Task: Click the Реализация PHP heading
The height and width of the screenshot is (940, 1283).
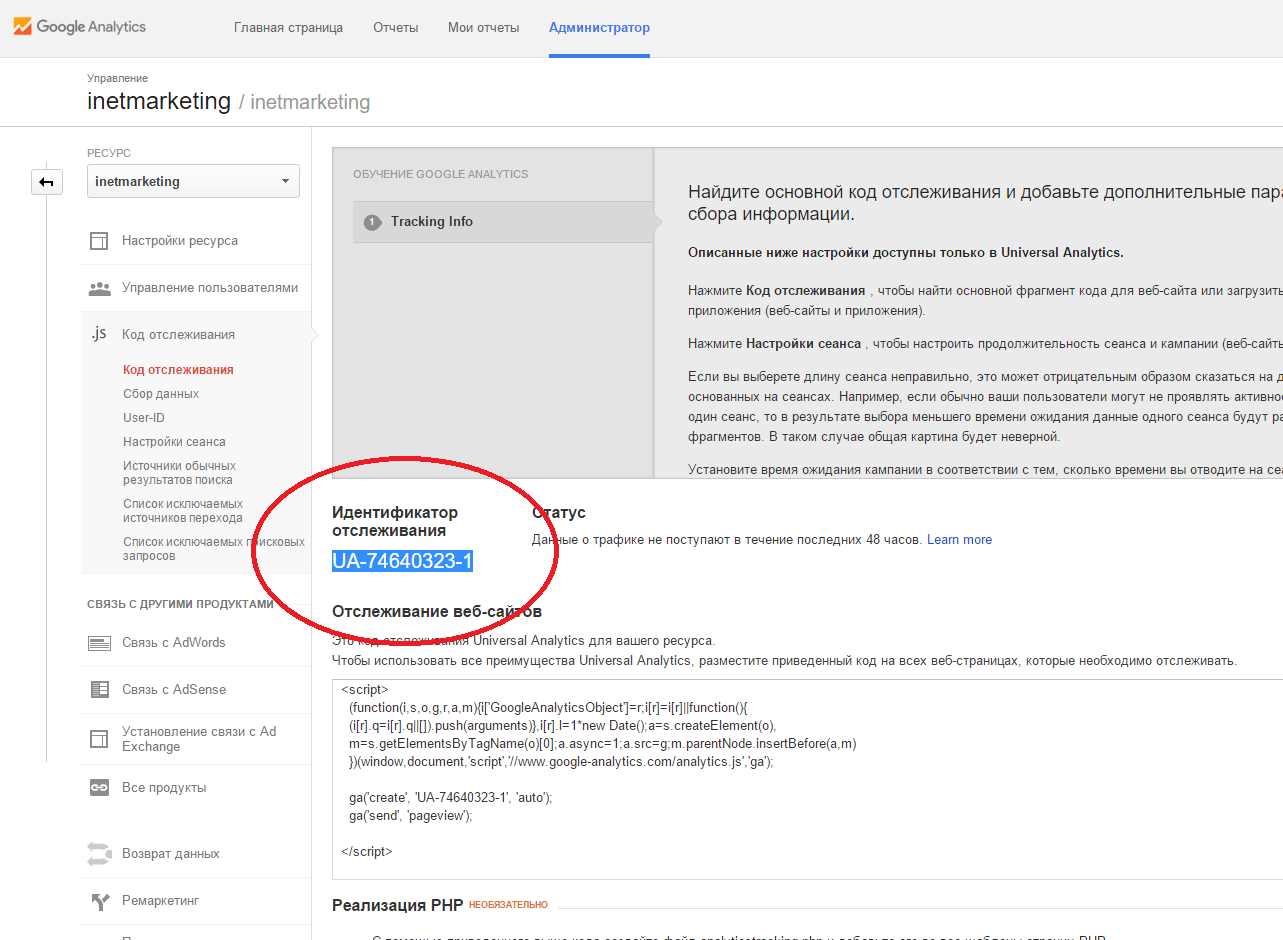Action: click(x=398, y=906)
